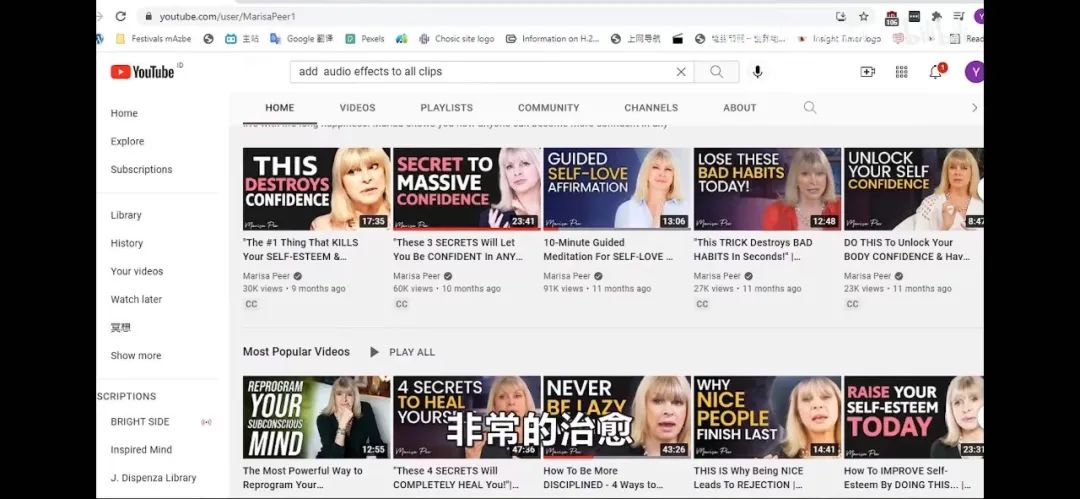Screen dimensions: 1080x499
Task: Open the create video icon
Action: click(867, 72)
